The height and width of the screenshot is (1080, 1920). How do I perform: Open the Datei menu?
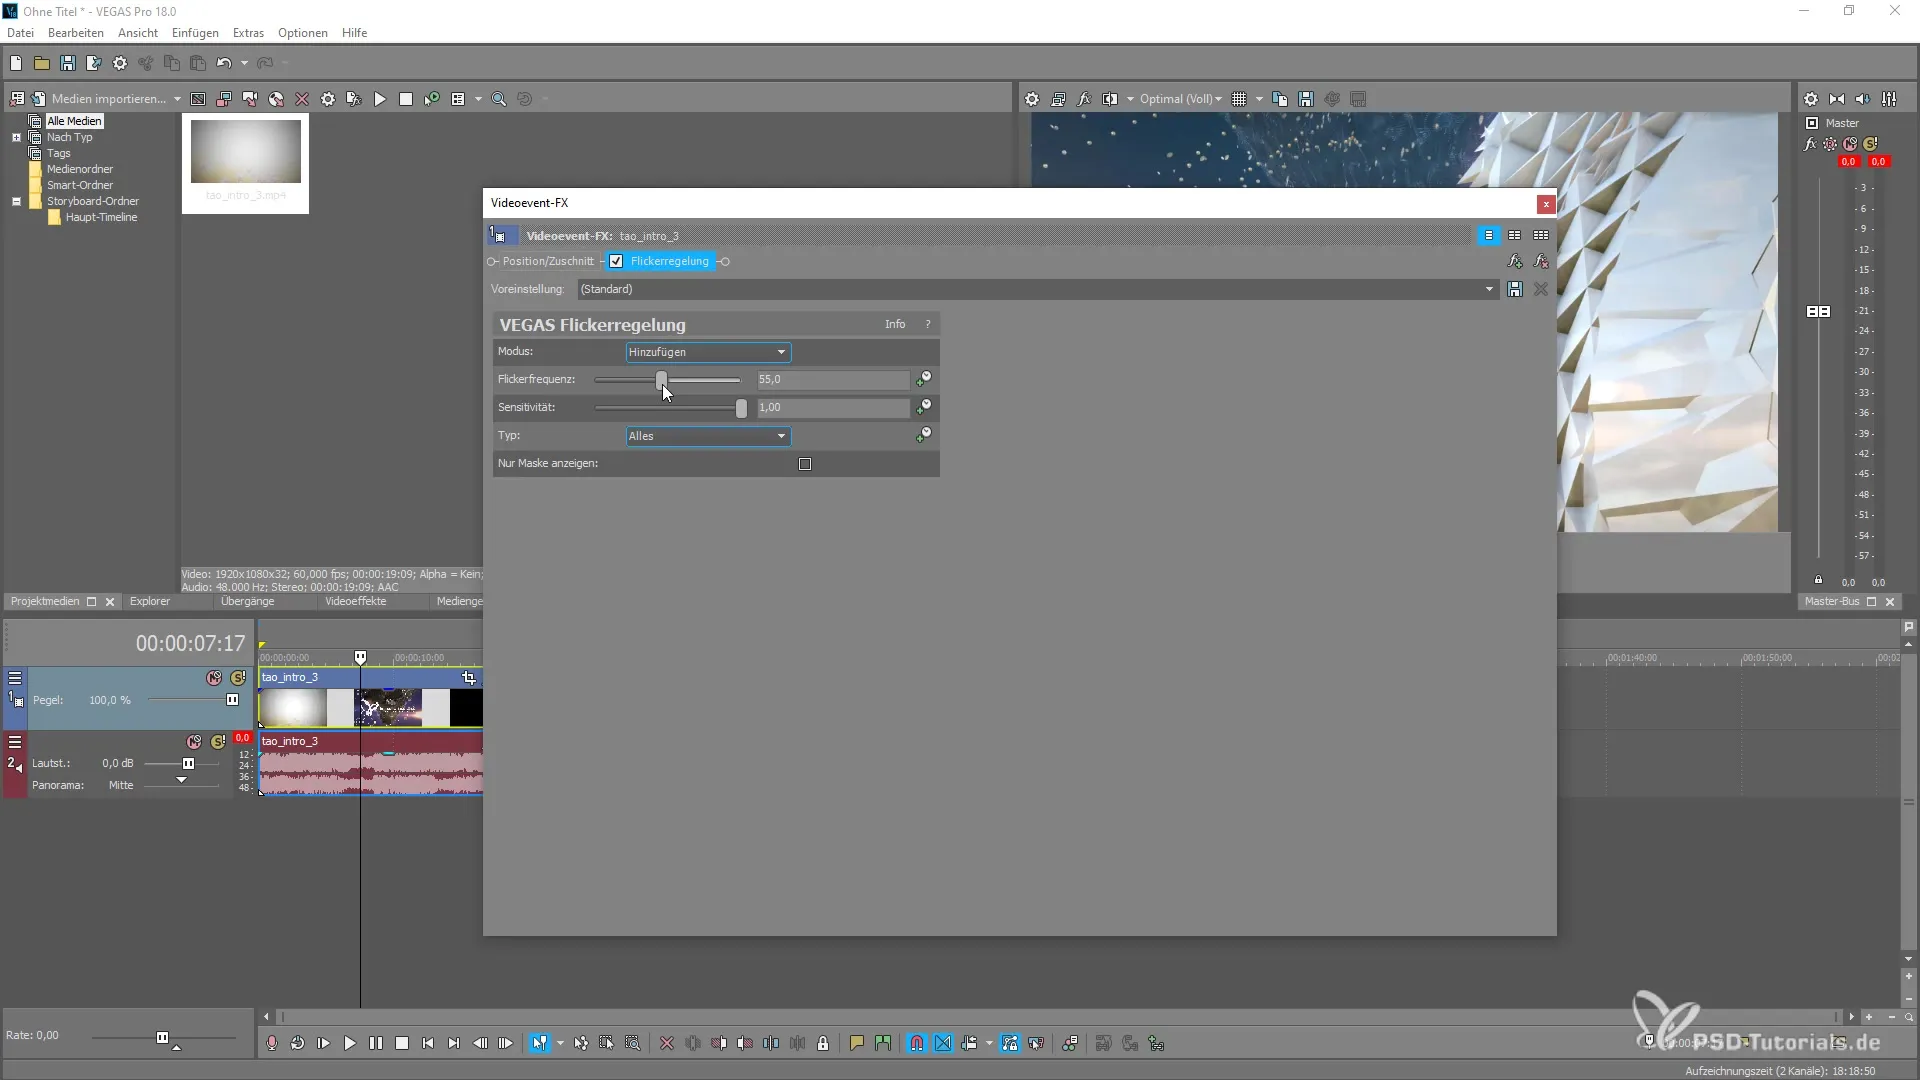coord(20,33)
